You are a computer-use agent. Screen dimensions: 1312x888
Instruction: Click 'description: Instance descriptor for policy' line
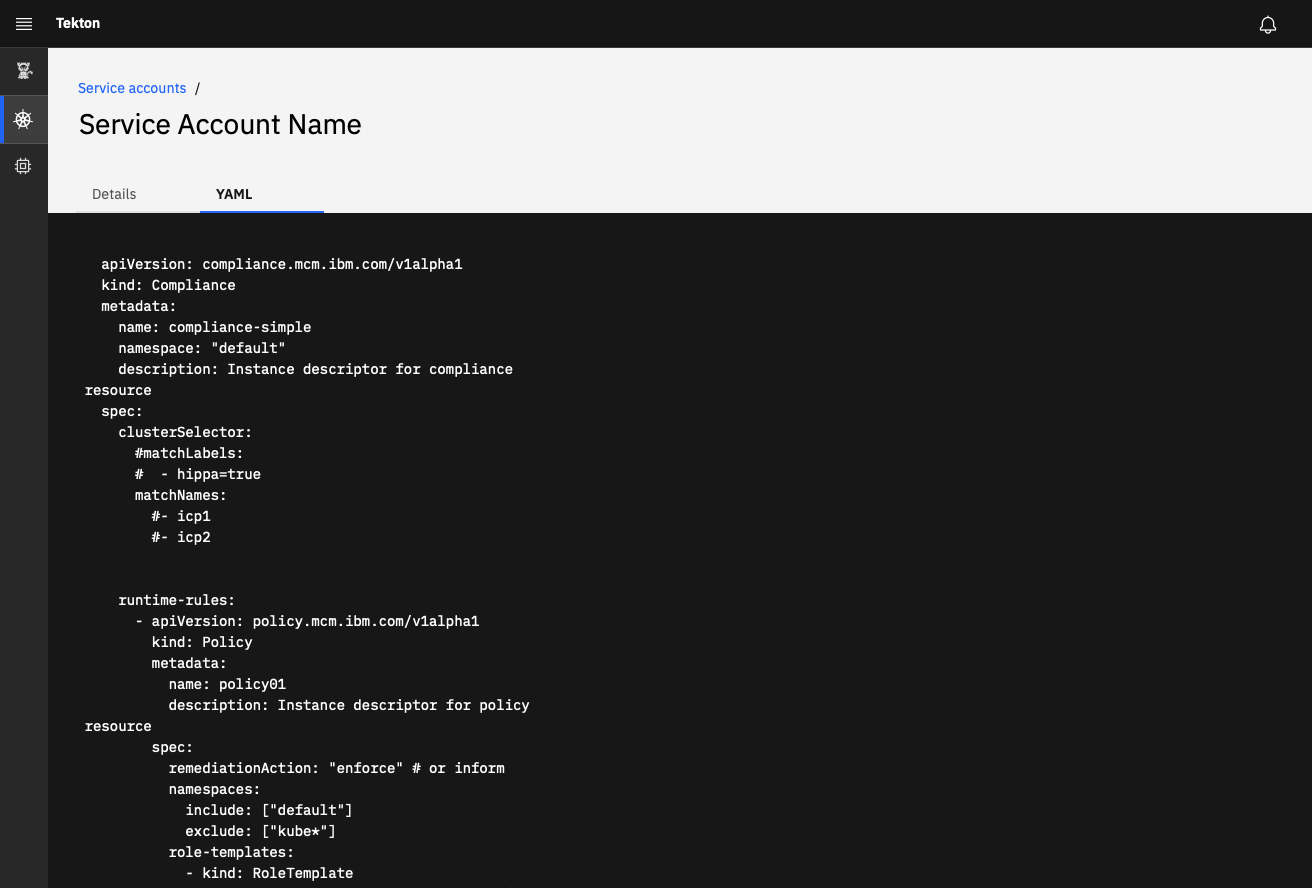click(x=349, y=705)
